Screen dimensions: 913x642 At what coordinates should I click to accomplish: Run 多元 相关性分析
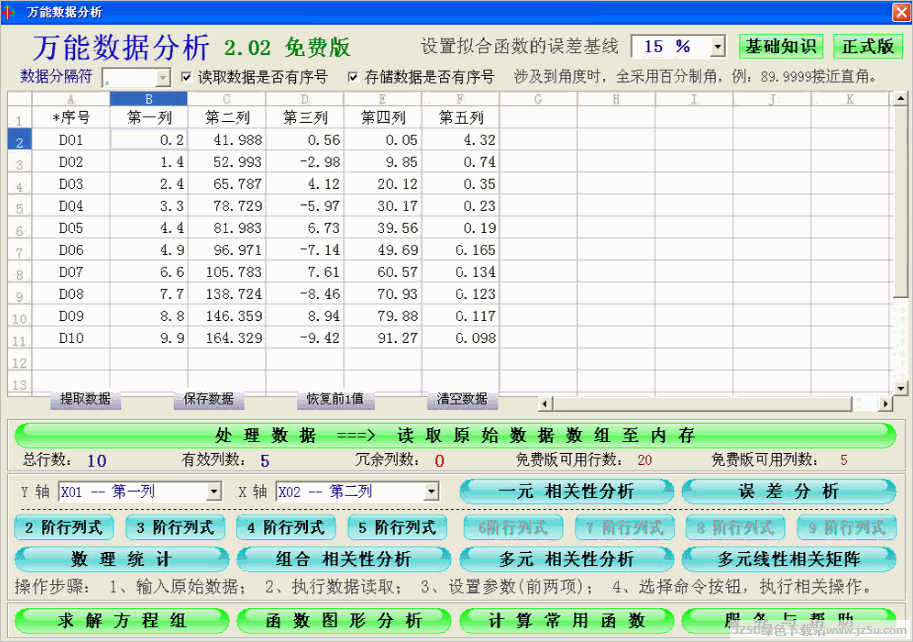click(x=566, y=559)
